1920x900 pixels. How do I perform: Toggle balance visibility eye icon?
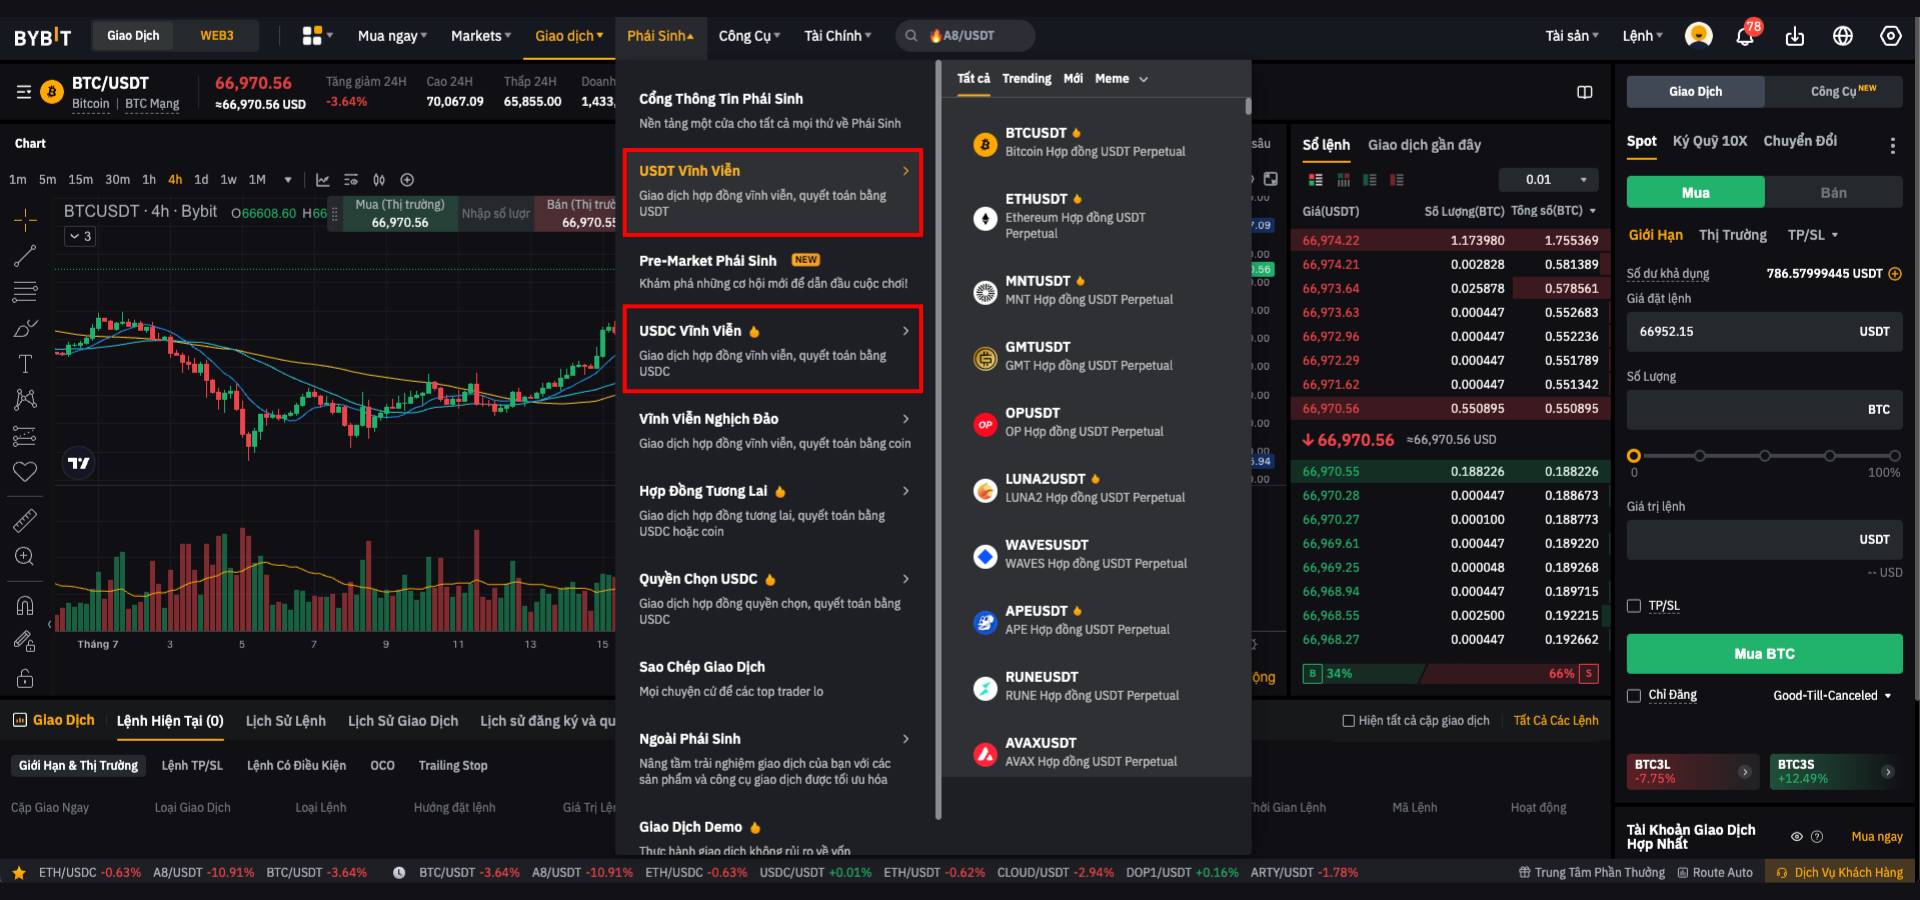coord(1797,837)
